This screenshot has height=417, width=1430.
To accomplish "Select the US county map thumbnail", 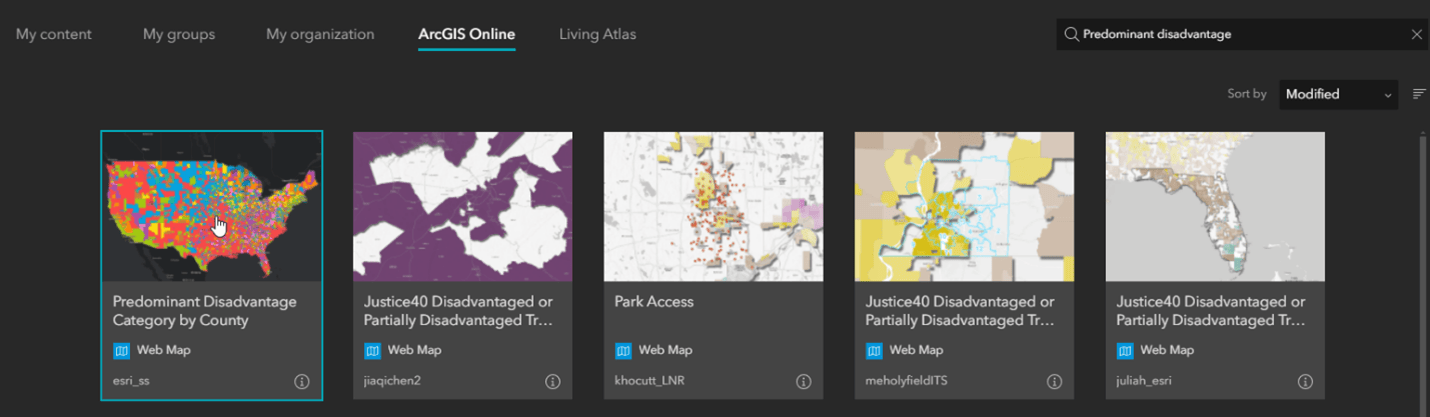I will pyautogui.click(x=212, y=207).
